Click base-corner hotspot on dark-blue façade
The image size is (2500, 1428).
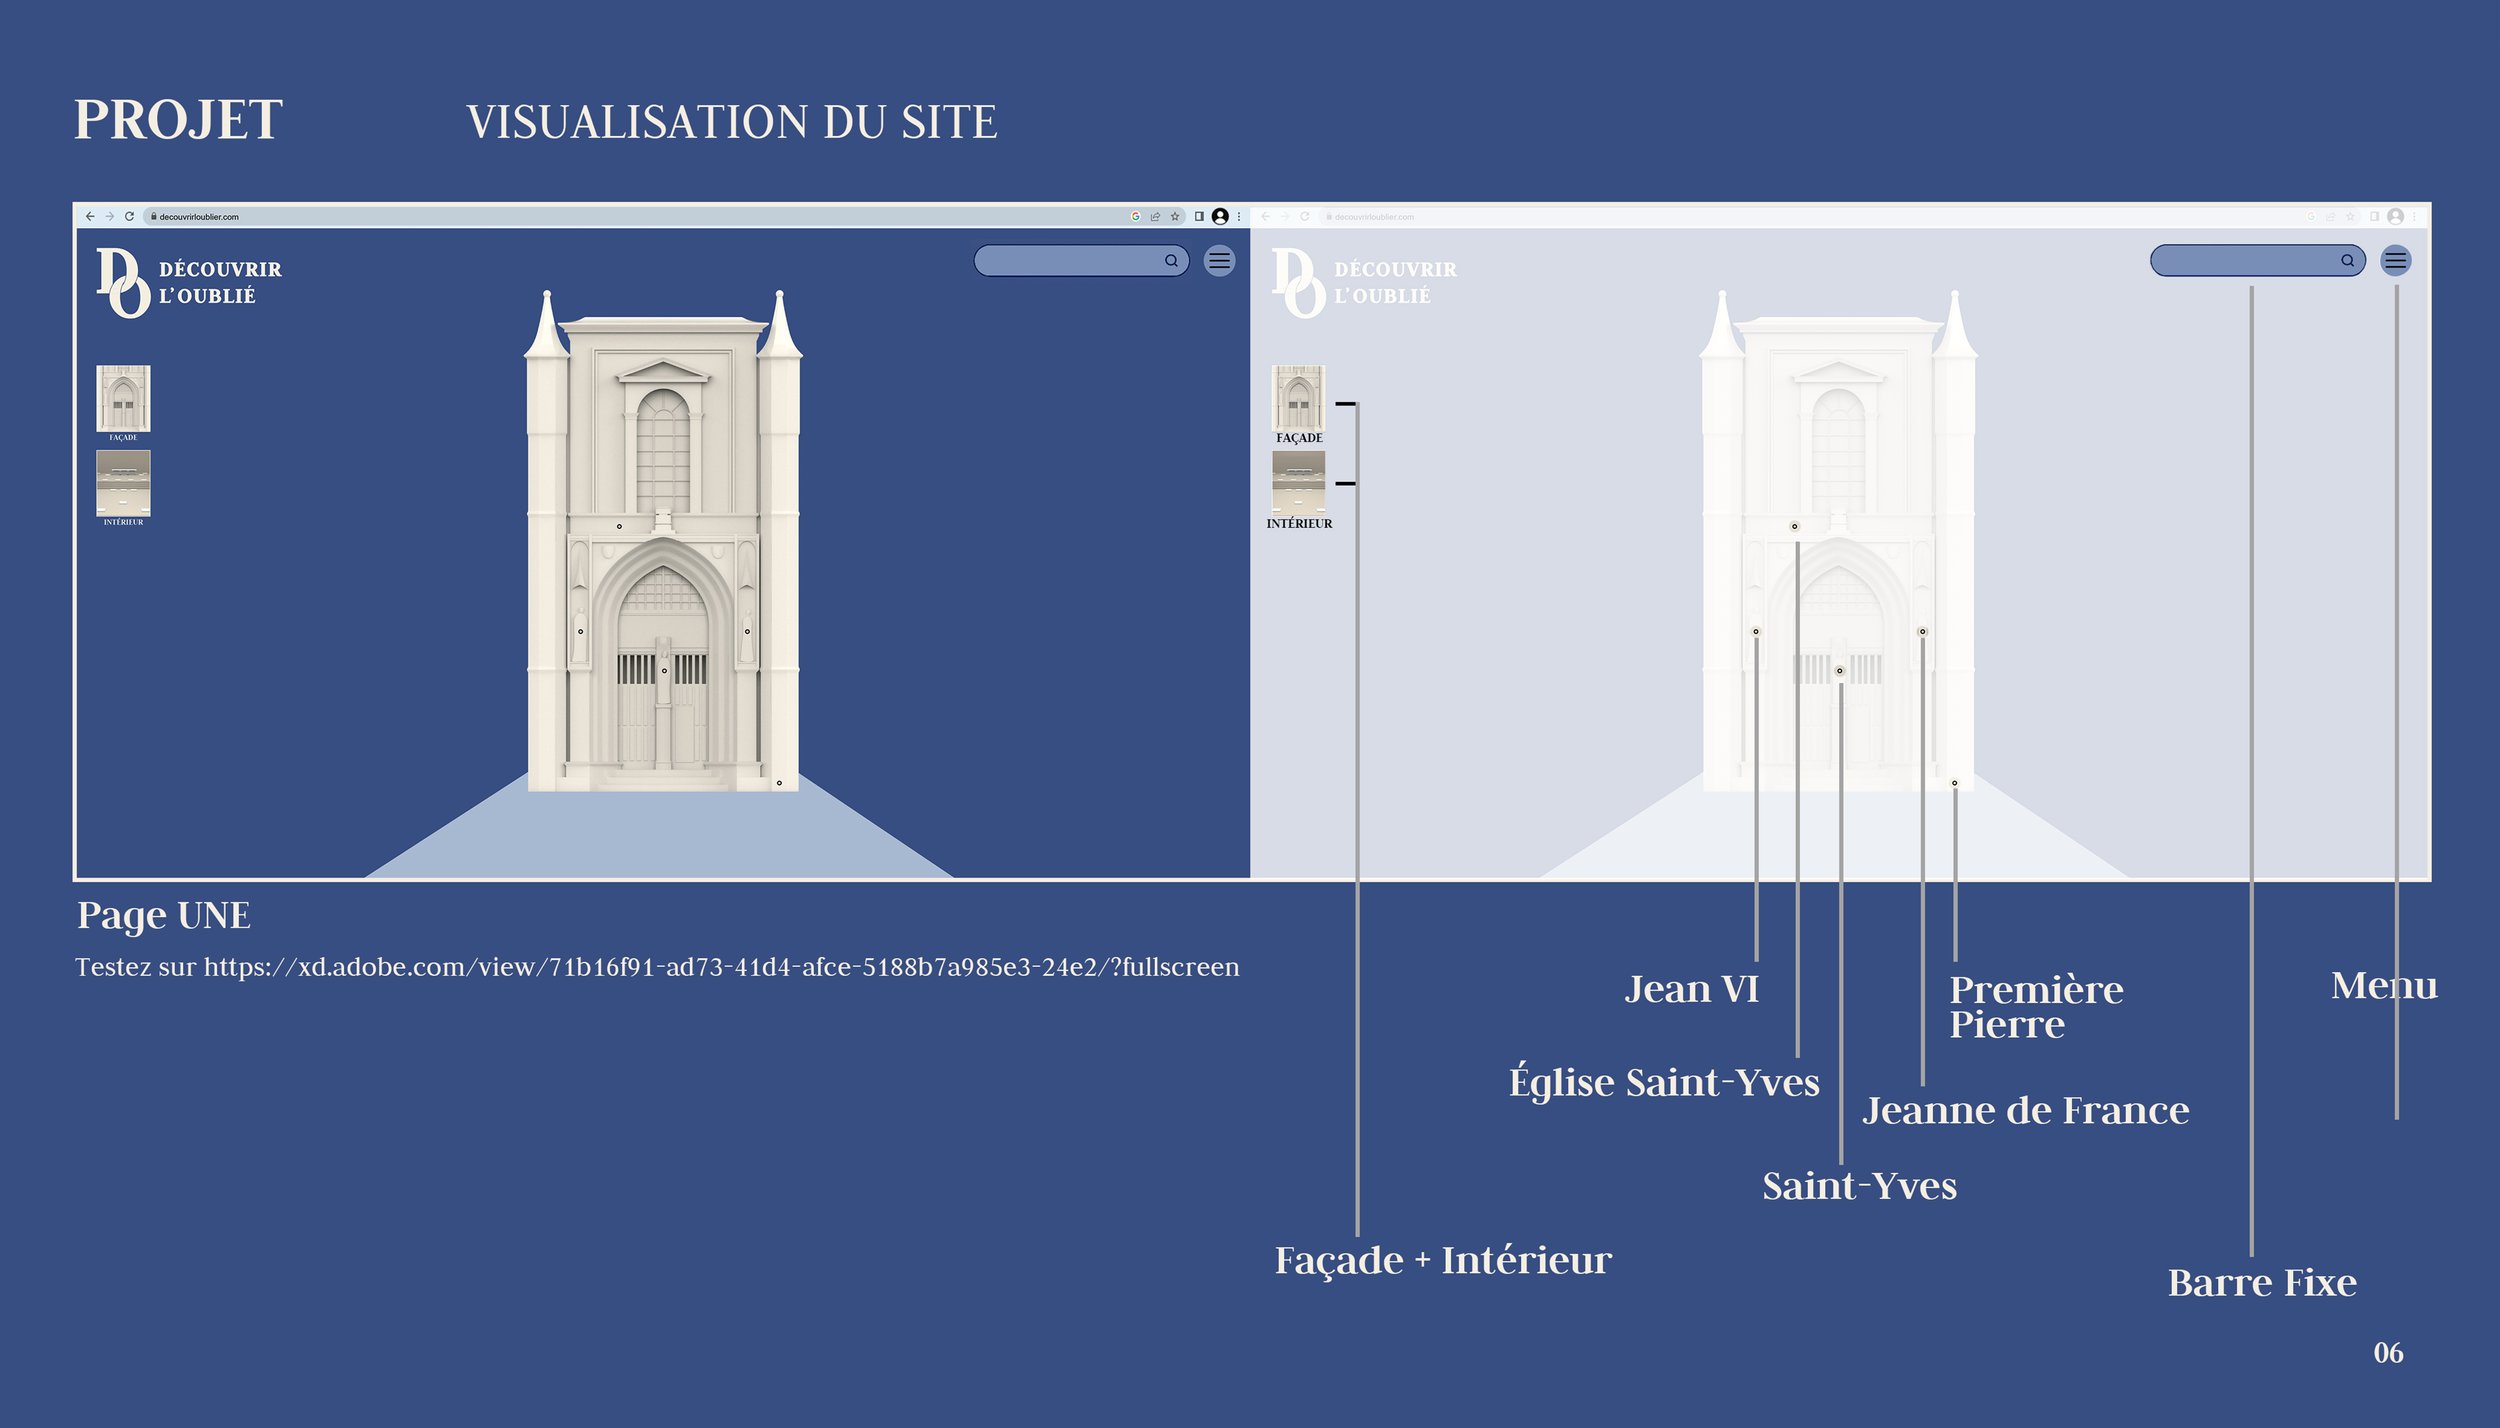[x=779, y=783]
